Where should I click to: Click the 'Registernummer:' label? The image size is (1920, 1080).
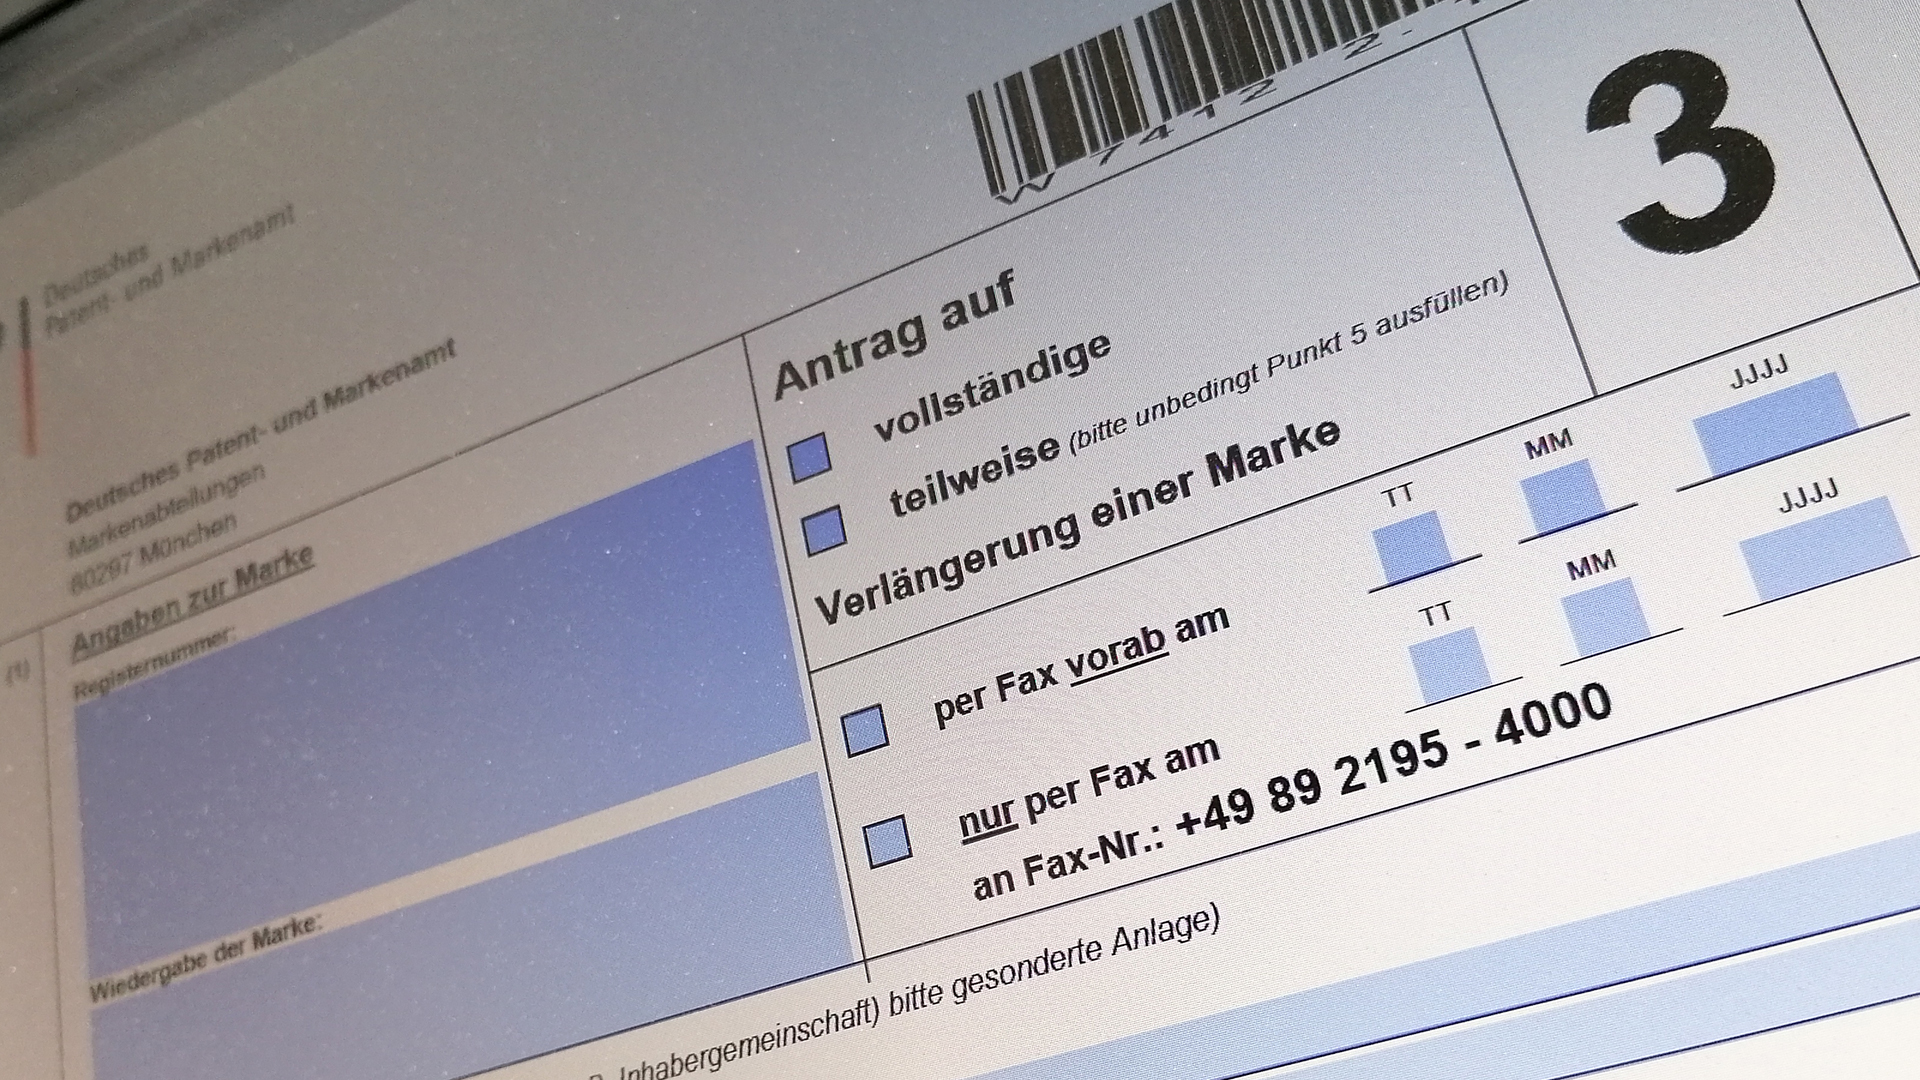(x=154, y=661)
